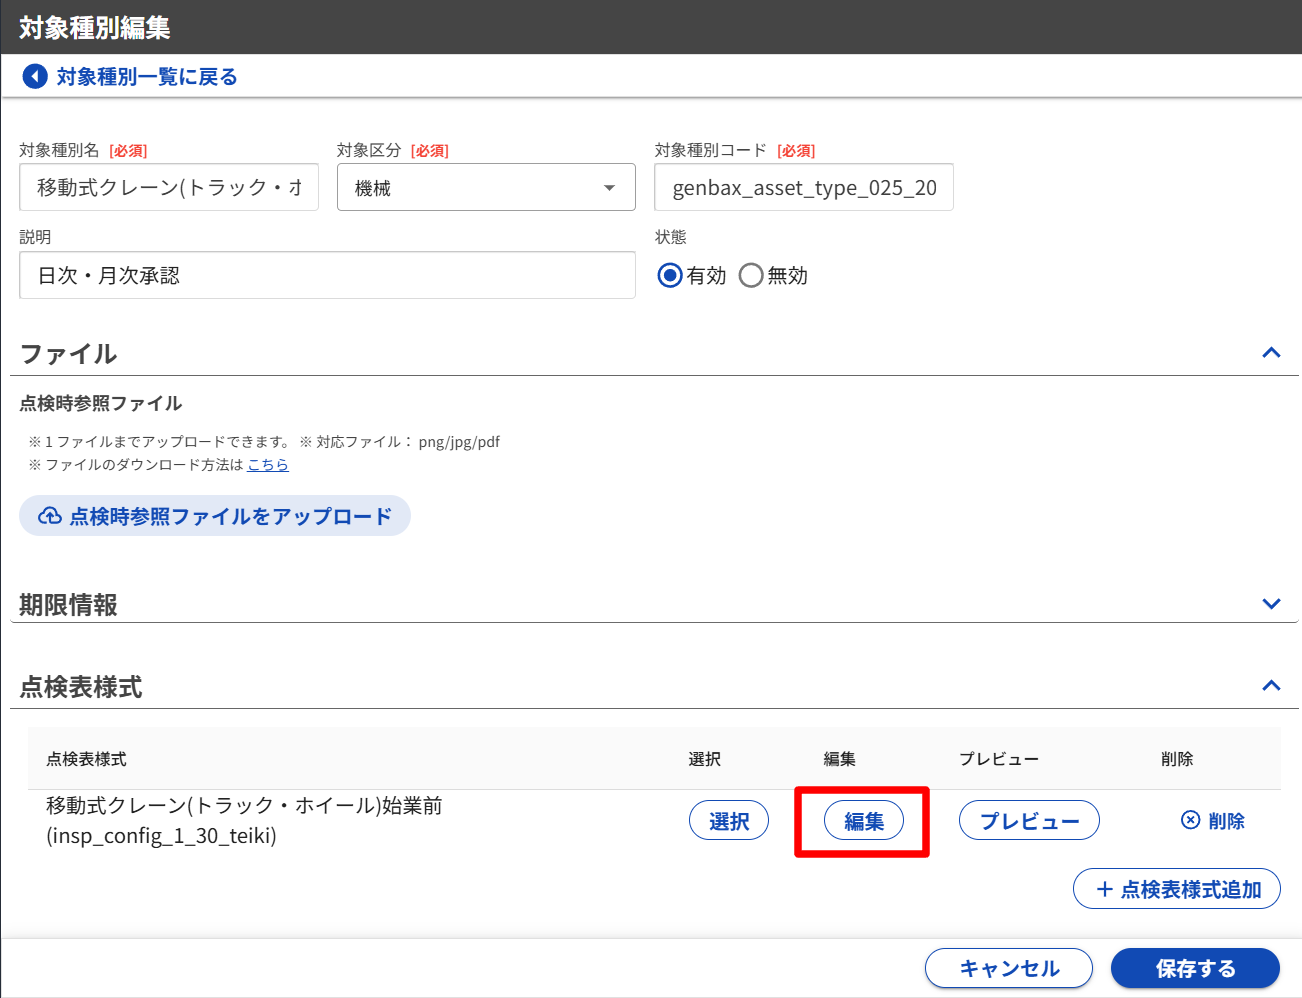Image resolution: width=1302 pixels, height=998 pixels.
Task: Open the こちら download instructions link
Action: coord(268,465)
